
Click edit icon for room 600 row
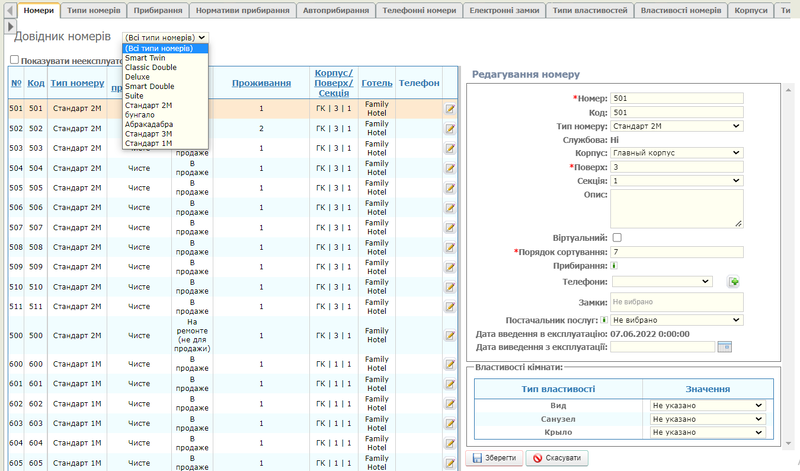point(450,364)
